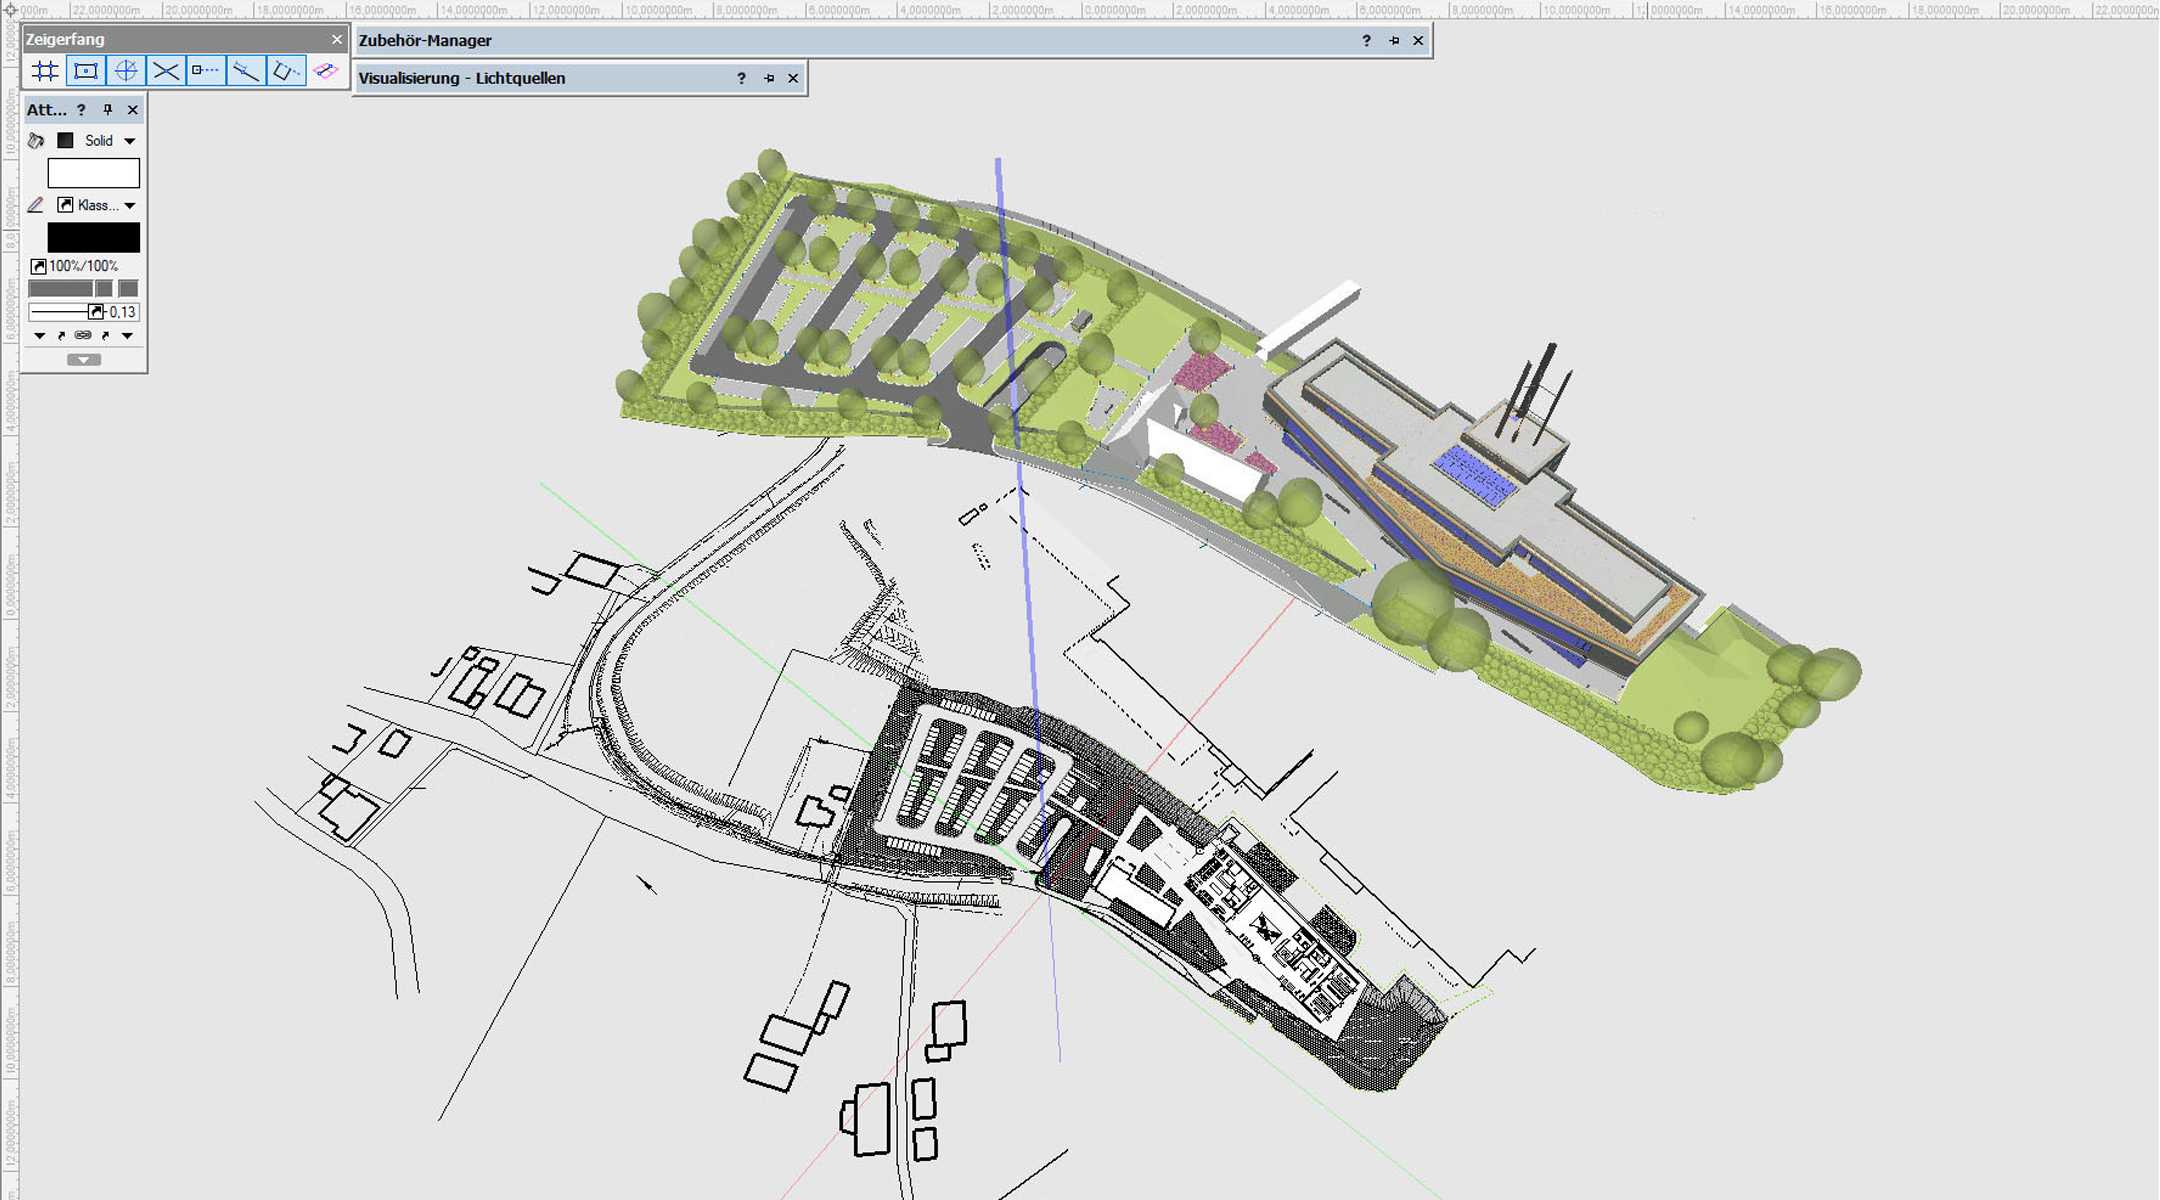Open help for Zubehör-Manager palette
Viewport: 2160px width, 1200px height.
tap(1366, 41)
